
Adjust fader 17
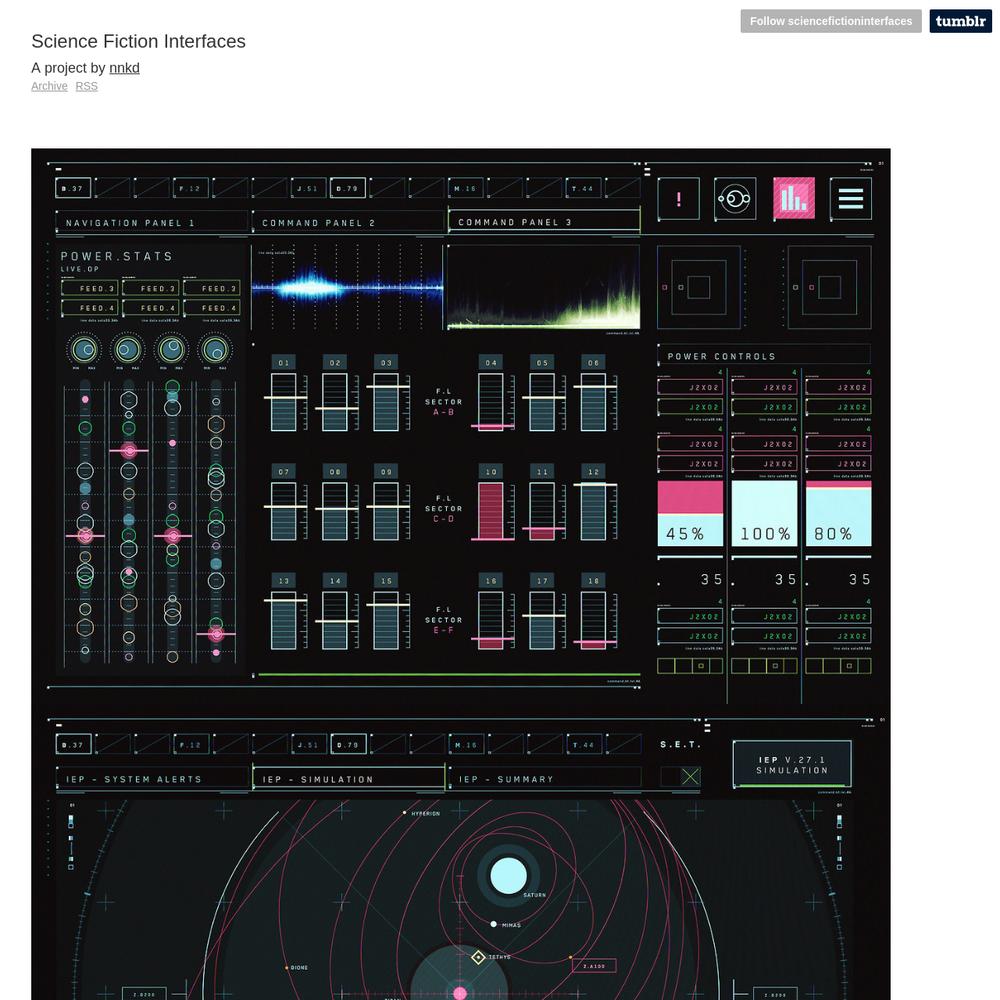542,620
